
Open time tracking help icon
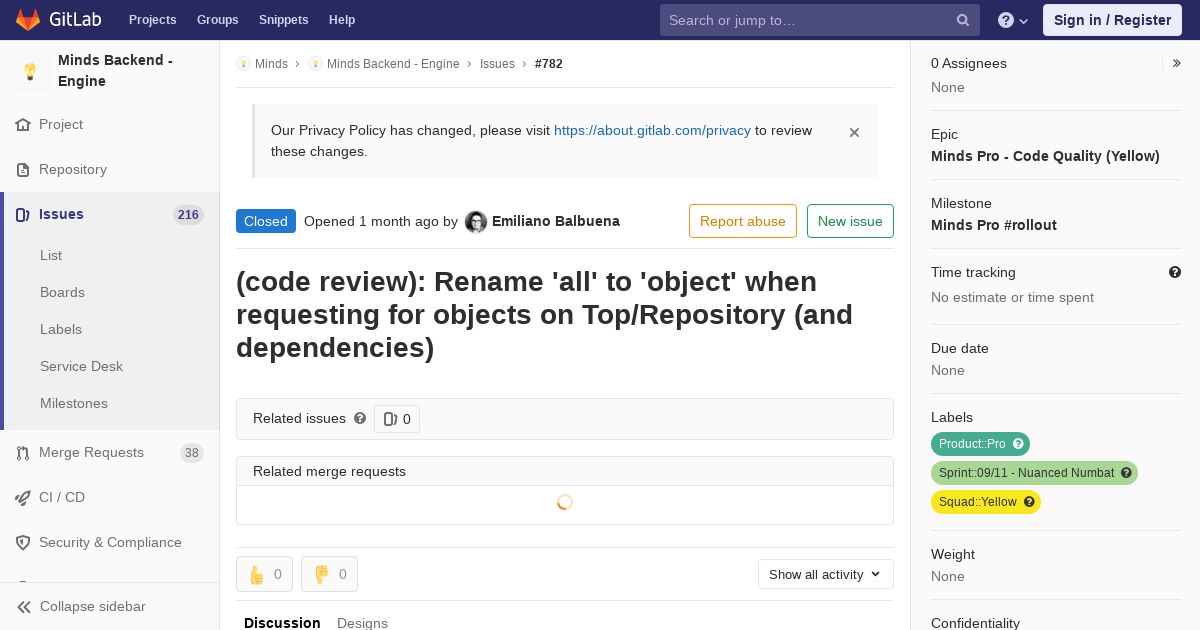point(1175,272)
